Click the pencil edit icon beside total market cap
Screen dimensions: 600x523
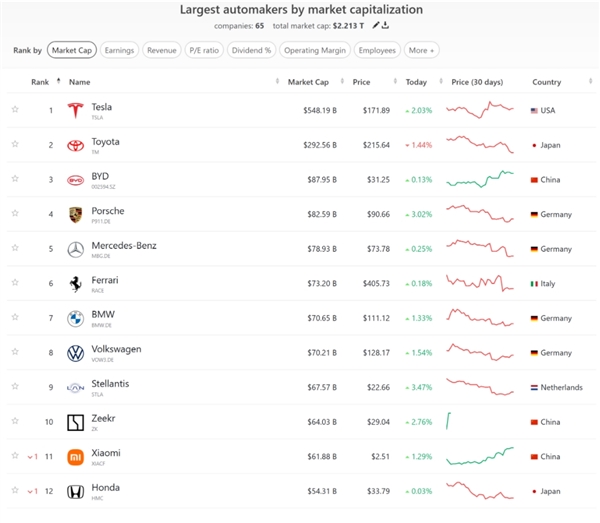pyautogui.click(x=375, y=25)
